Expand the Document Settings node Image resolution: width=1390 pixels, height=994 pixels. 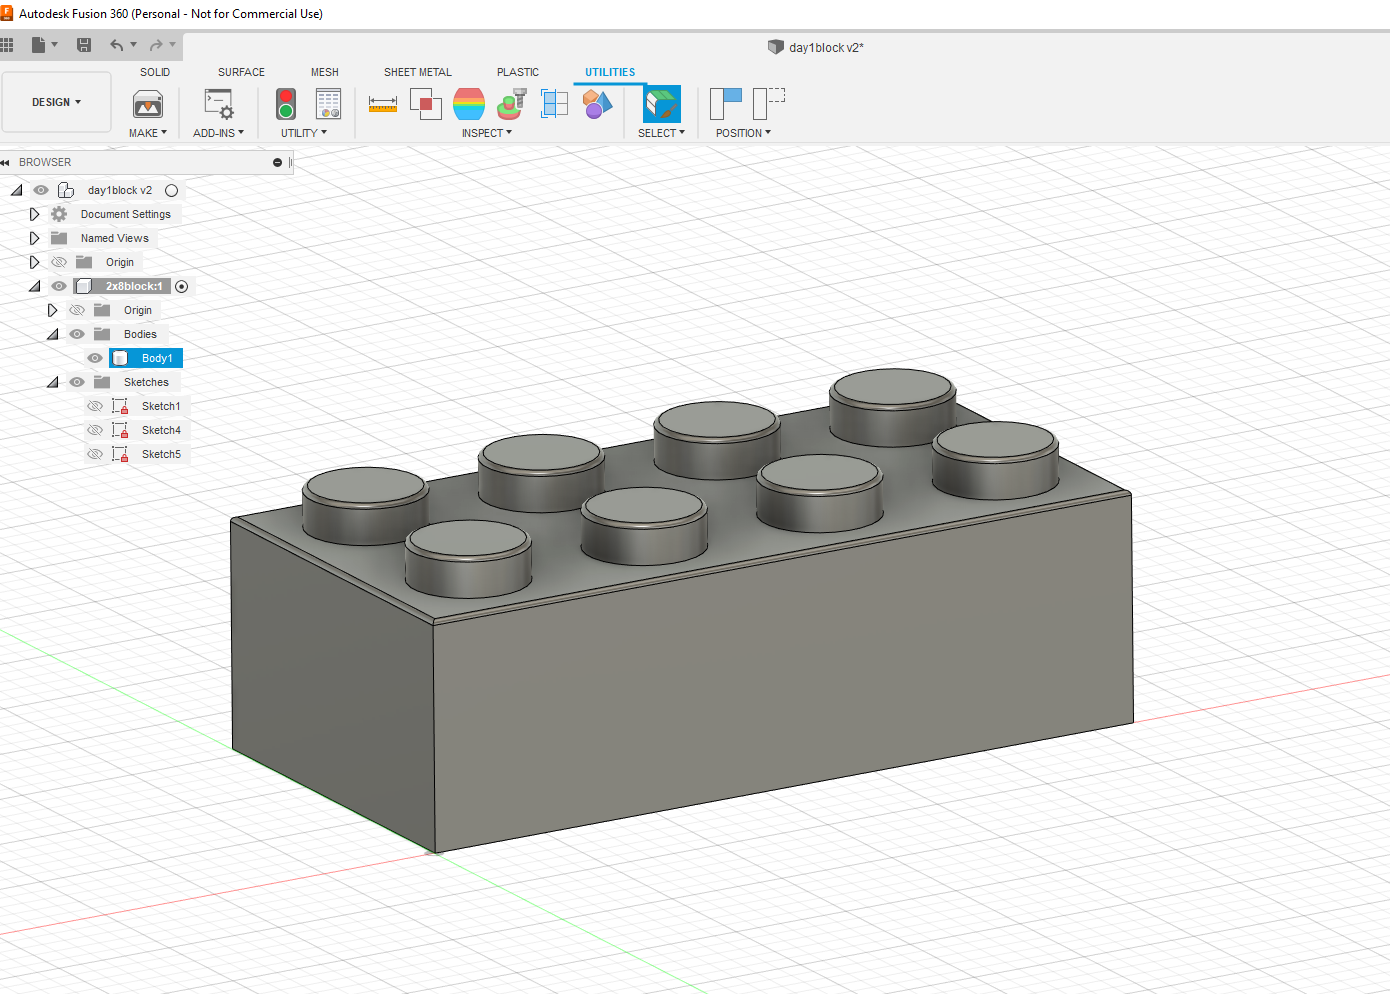(34, 214)
